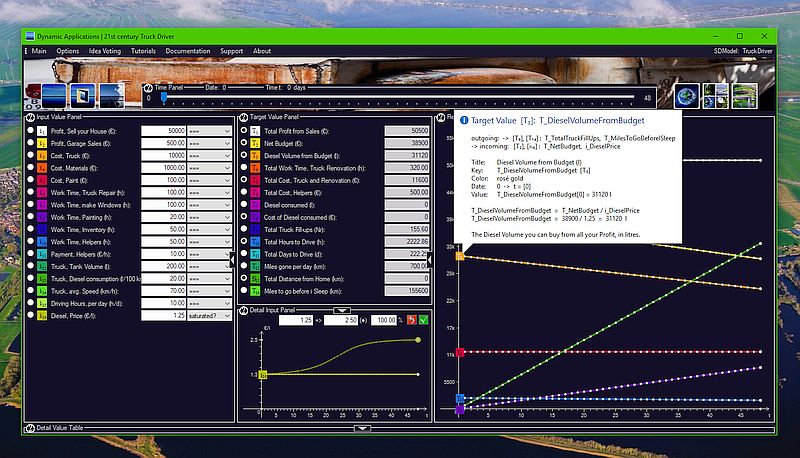Click the Cost, Paint value input field
Image resolution: width=800 pixels, height=458 pixels.
click(163, 180)
